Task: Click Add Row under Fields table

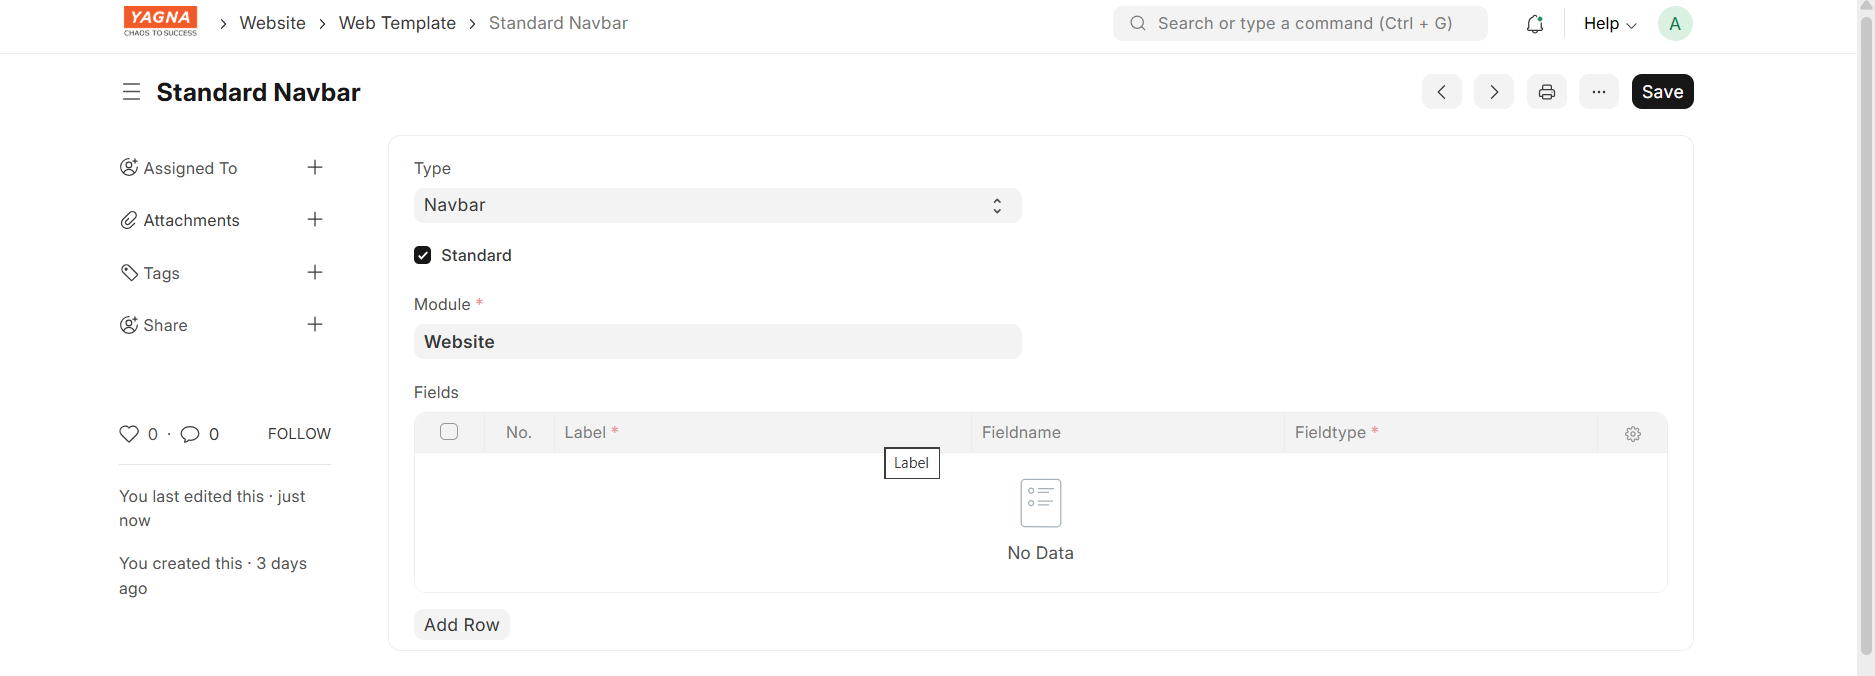Action: coord(461,625)
